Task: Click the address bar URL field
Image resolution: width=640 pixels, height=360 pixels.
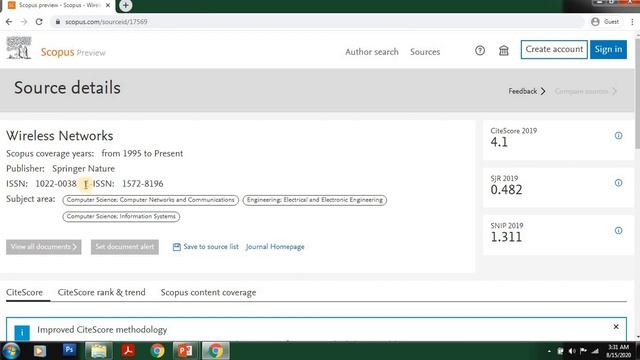Action: (x=318, y=22)
